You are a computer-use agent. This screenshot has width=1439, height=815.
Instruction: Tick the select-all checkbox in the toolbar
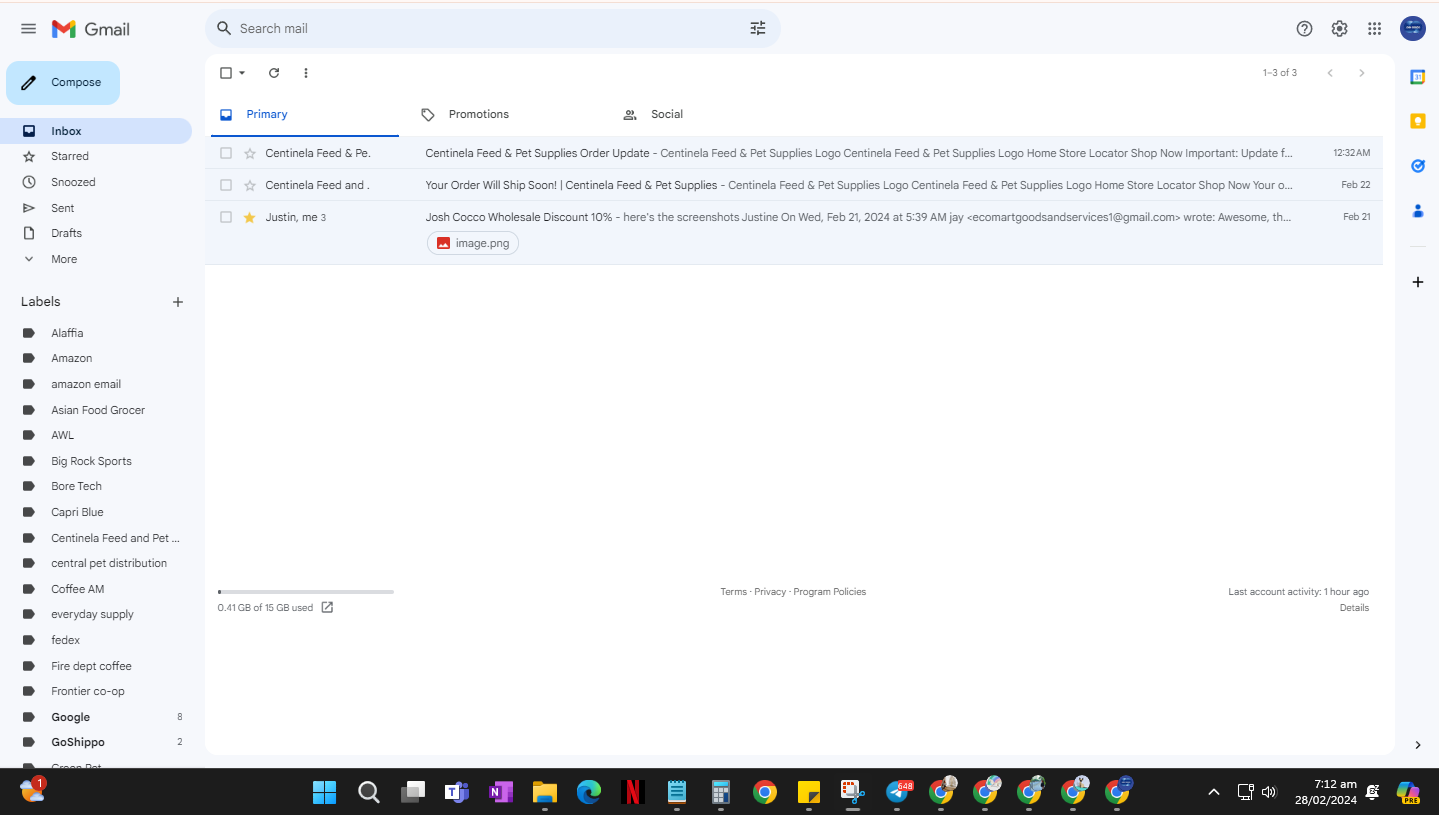tap(226, 73)
